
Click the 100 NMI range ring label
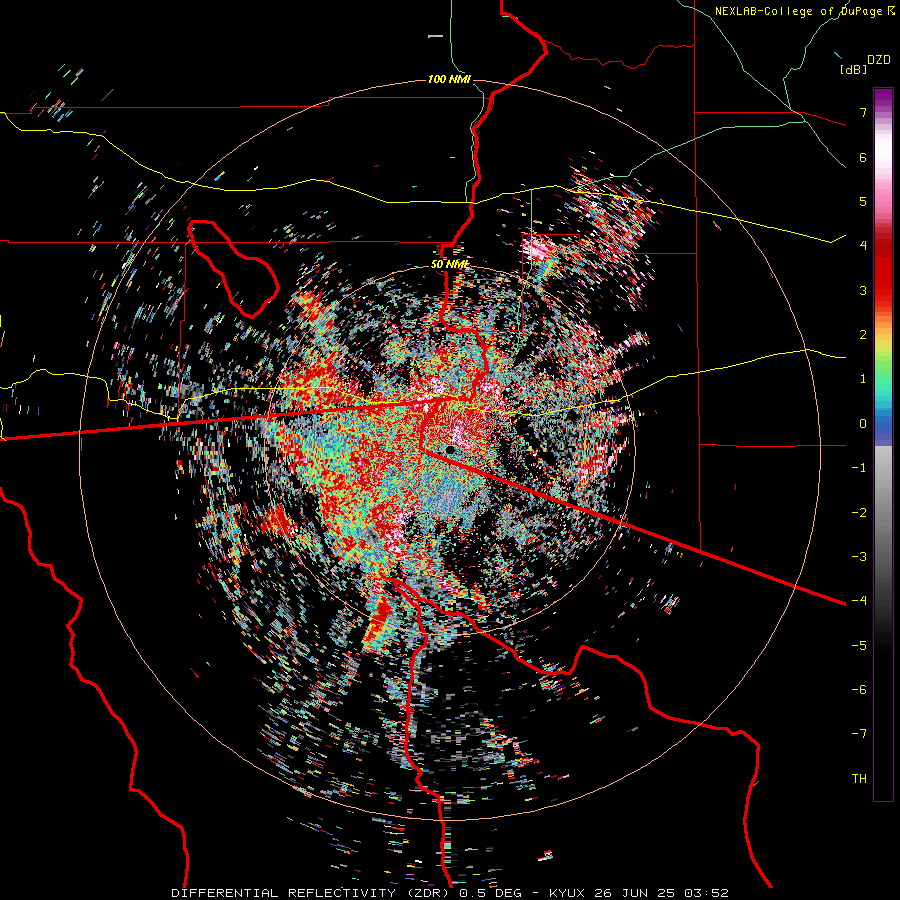point(449,79)
